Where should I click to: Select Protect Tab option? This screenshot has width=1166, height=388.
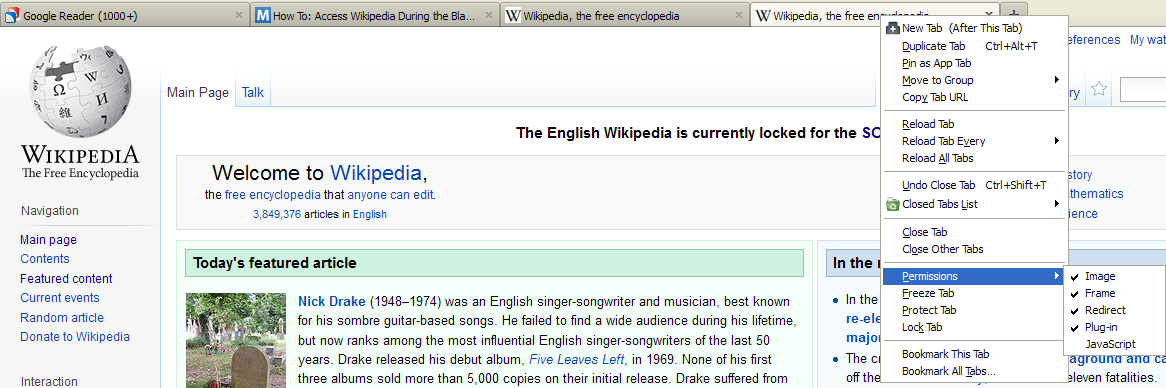pos(974,310)
